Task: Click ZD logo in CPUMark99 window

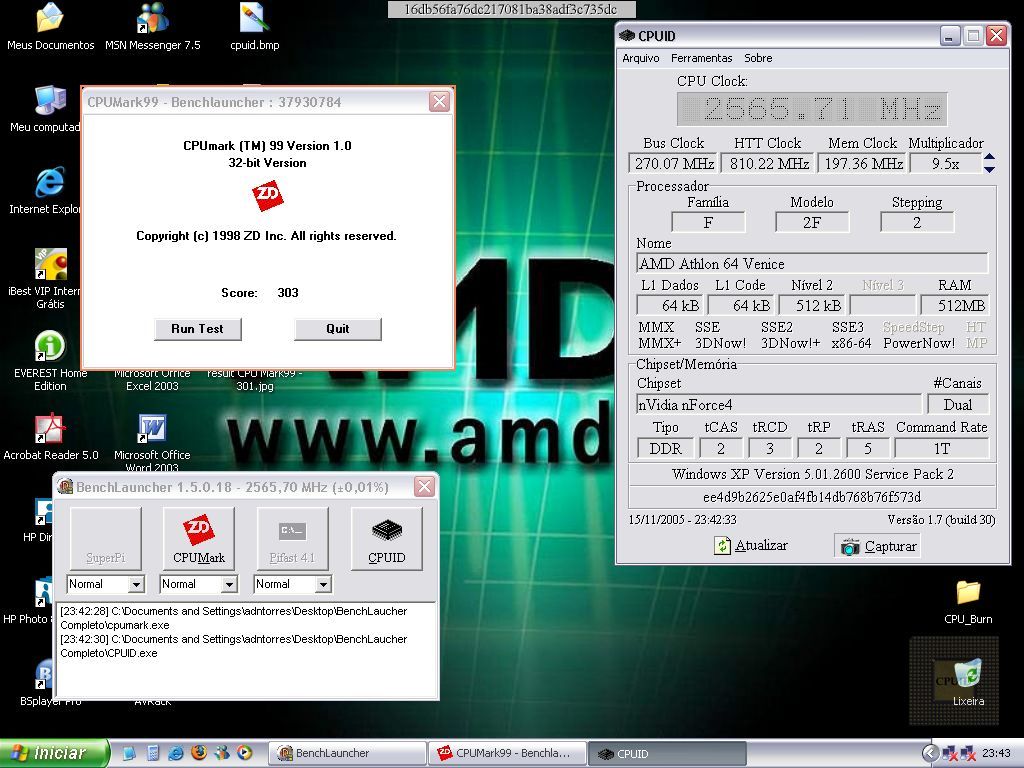Action: [268, 195]
